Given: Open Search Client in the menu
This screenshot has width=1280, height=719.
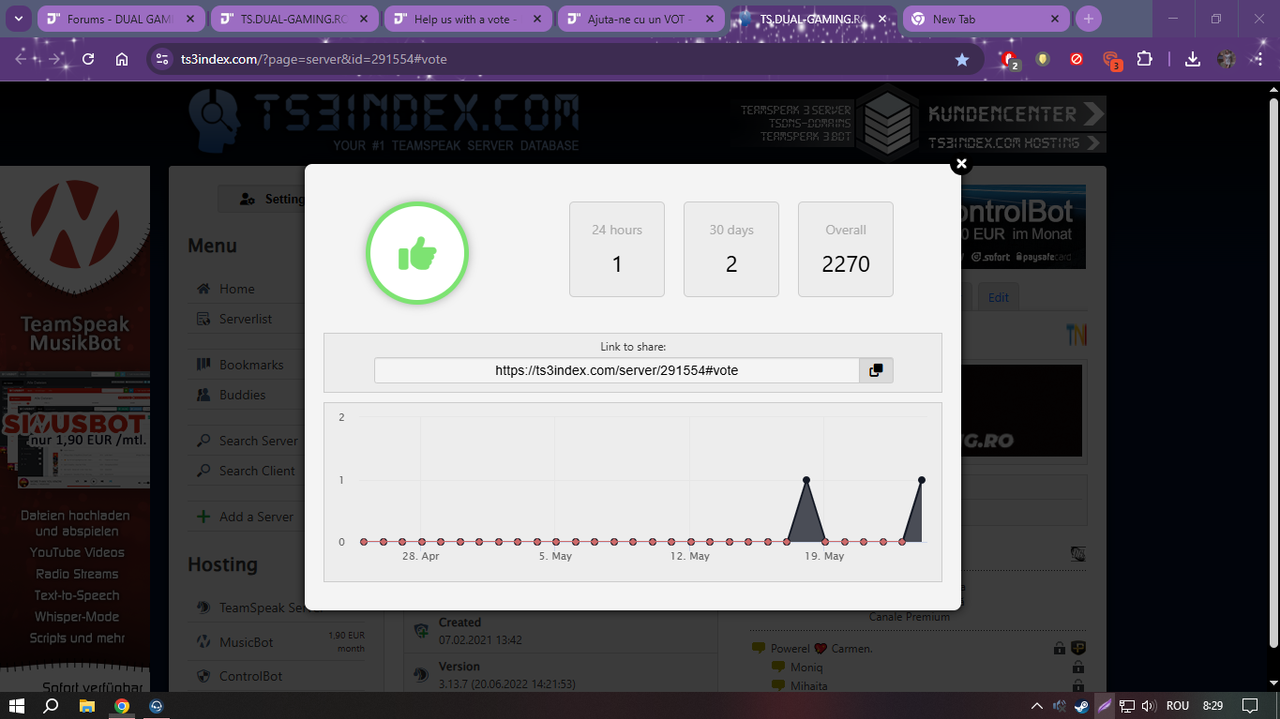Looking at the screenshot, I should (257, 471).
